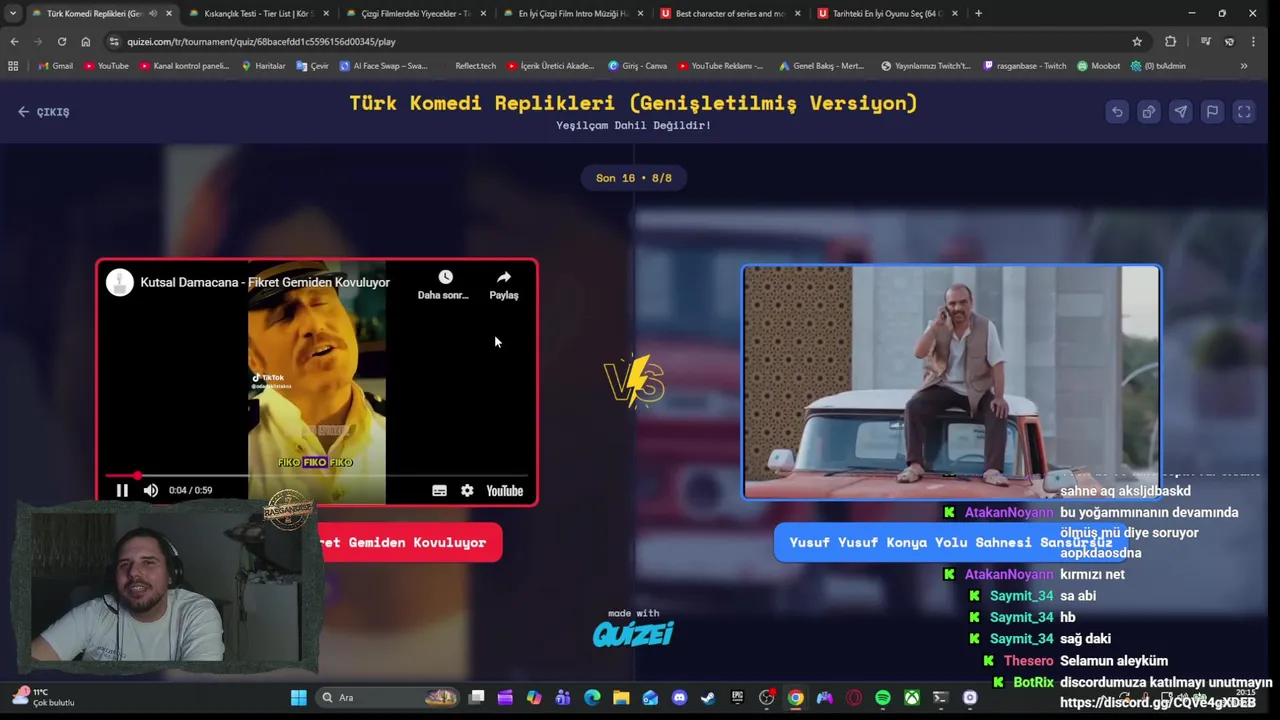1280x720 pixels.
Task: Mute the Türk Komedi Replikleri tab audio
Action: tap(153, 13)
